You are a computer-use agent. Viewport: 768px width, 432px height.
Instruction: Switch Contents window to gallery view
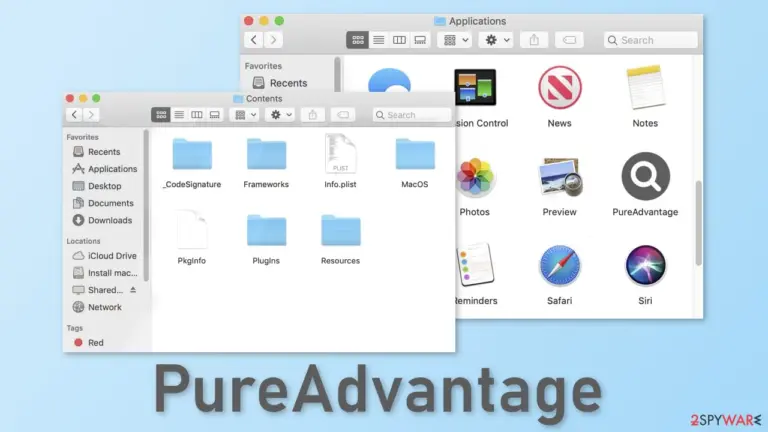(215, 115)
